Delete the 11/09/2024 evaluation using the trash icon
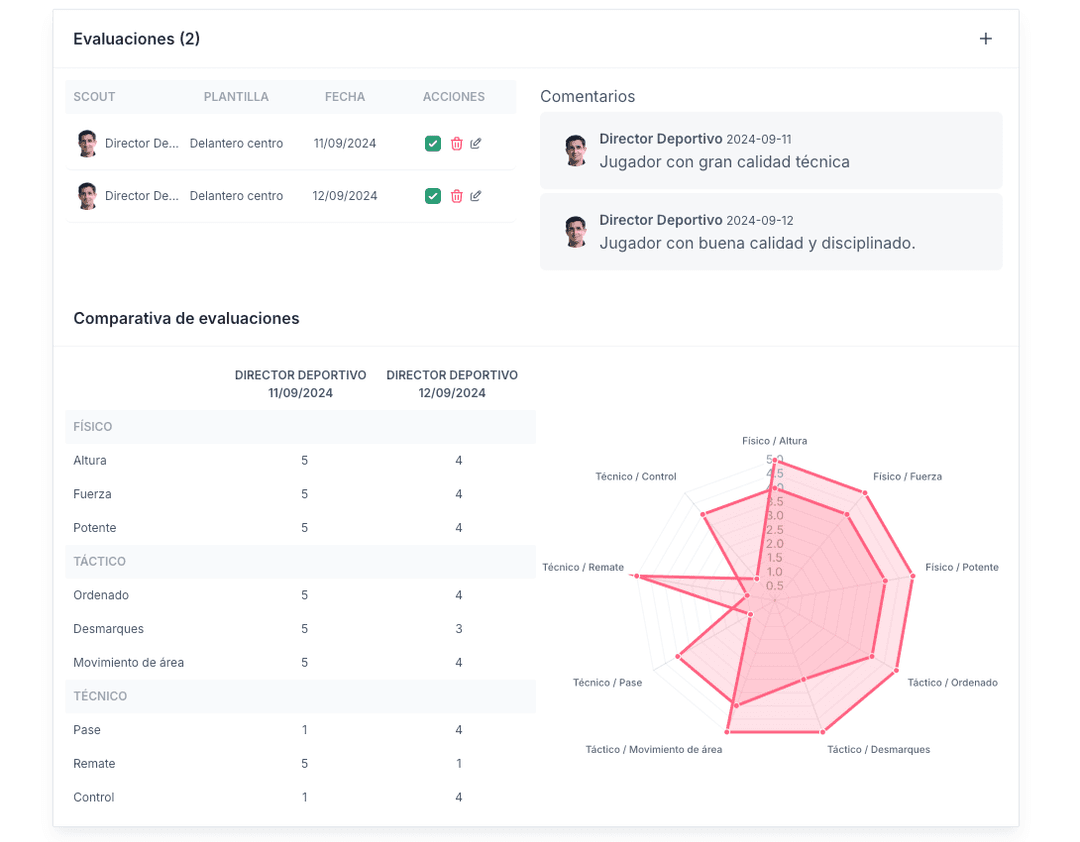This screenshot has height=842, width=1080. pos(457,143)
